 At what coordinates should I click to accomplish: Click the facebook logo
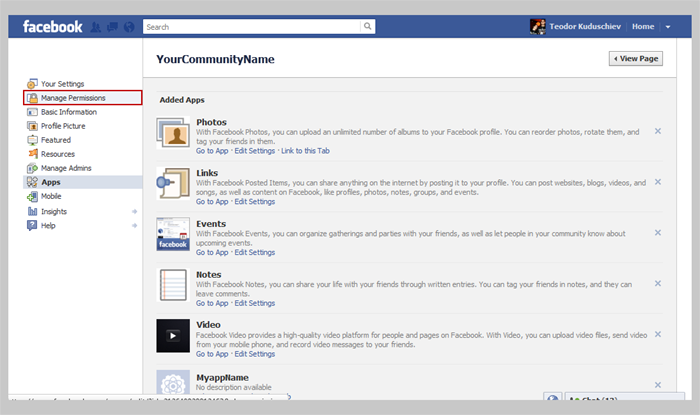pos(52,27)
